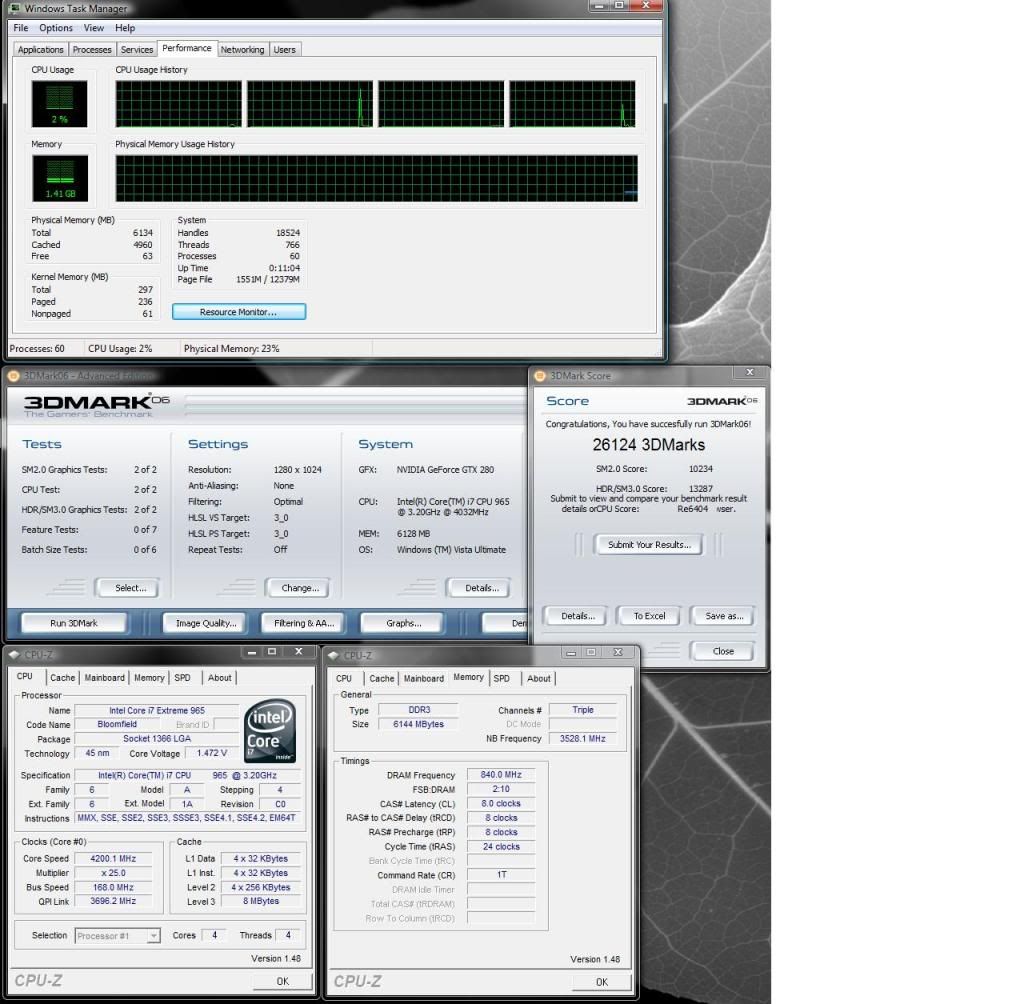Switch to the Users tab
The width and height of the screenshot is (1024, 1004).
pos(285,50)
